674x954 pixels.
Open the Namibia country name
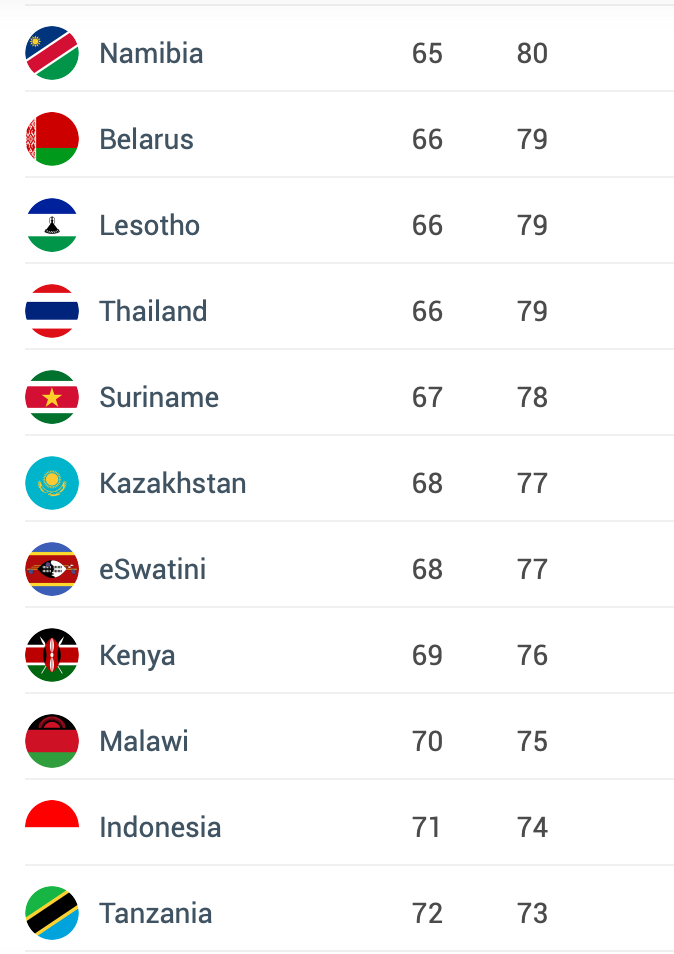click(151, 53)
